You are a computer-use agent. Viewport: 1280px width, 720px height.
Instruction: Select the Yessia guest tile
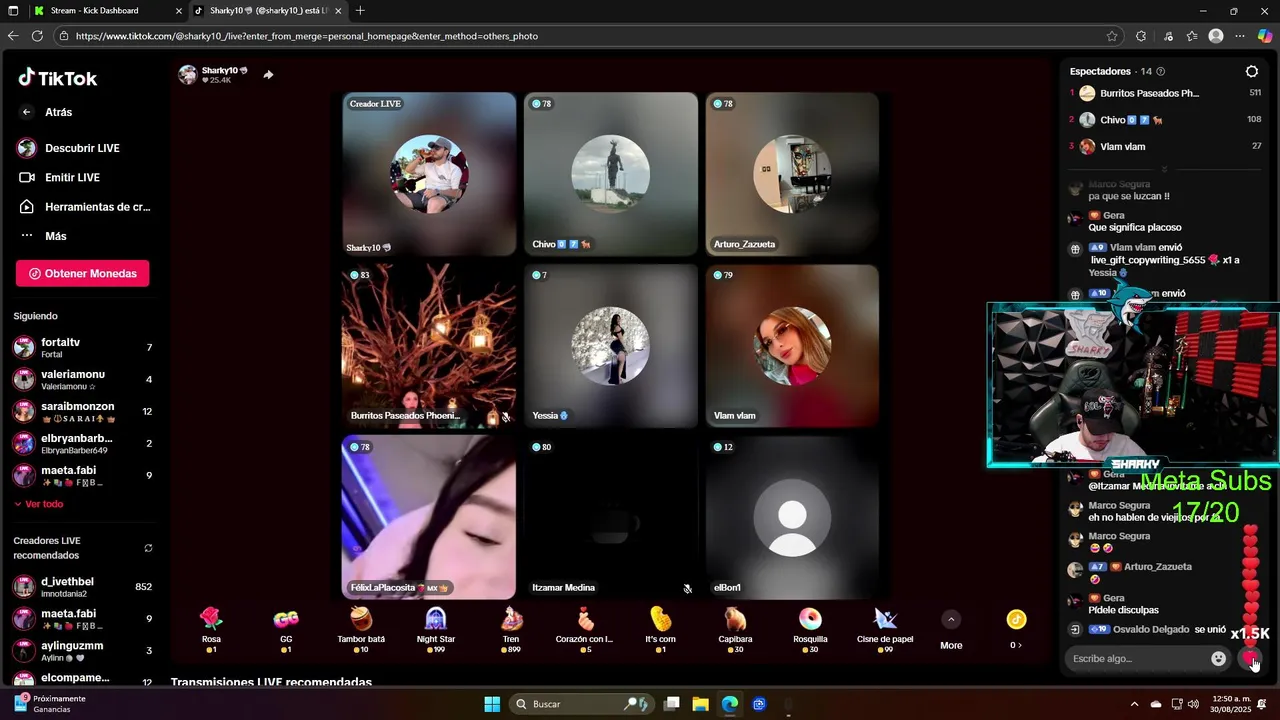(x=611, y=346)
